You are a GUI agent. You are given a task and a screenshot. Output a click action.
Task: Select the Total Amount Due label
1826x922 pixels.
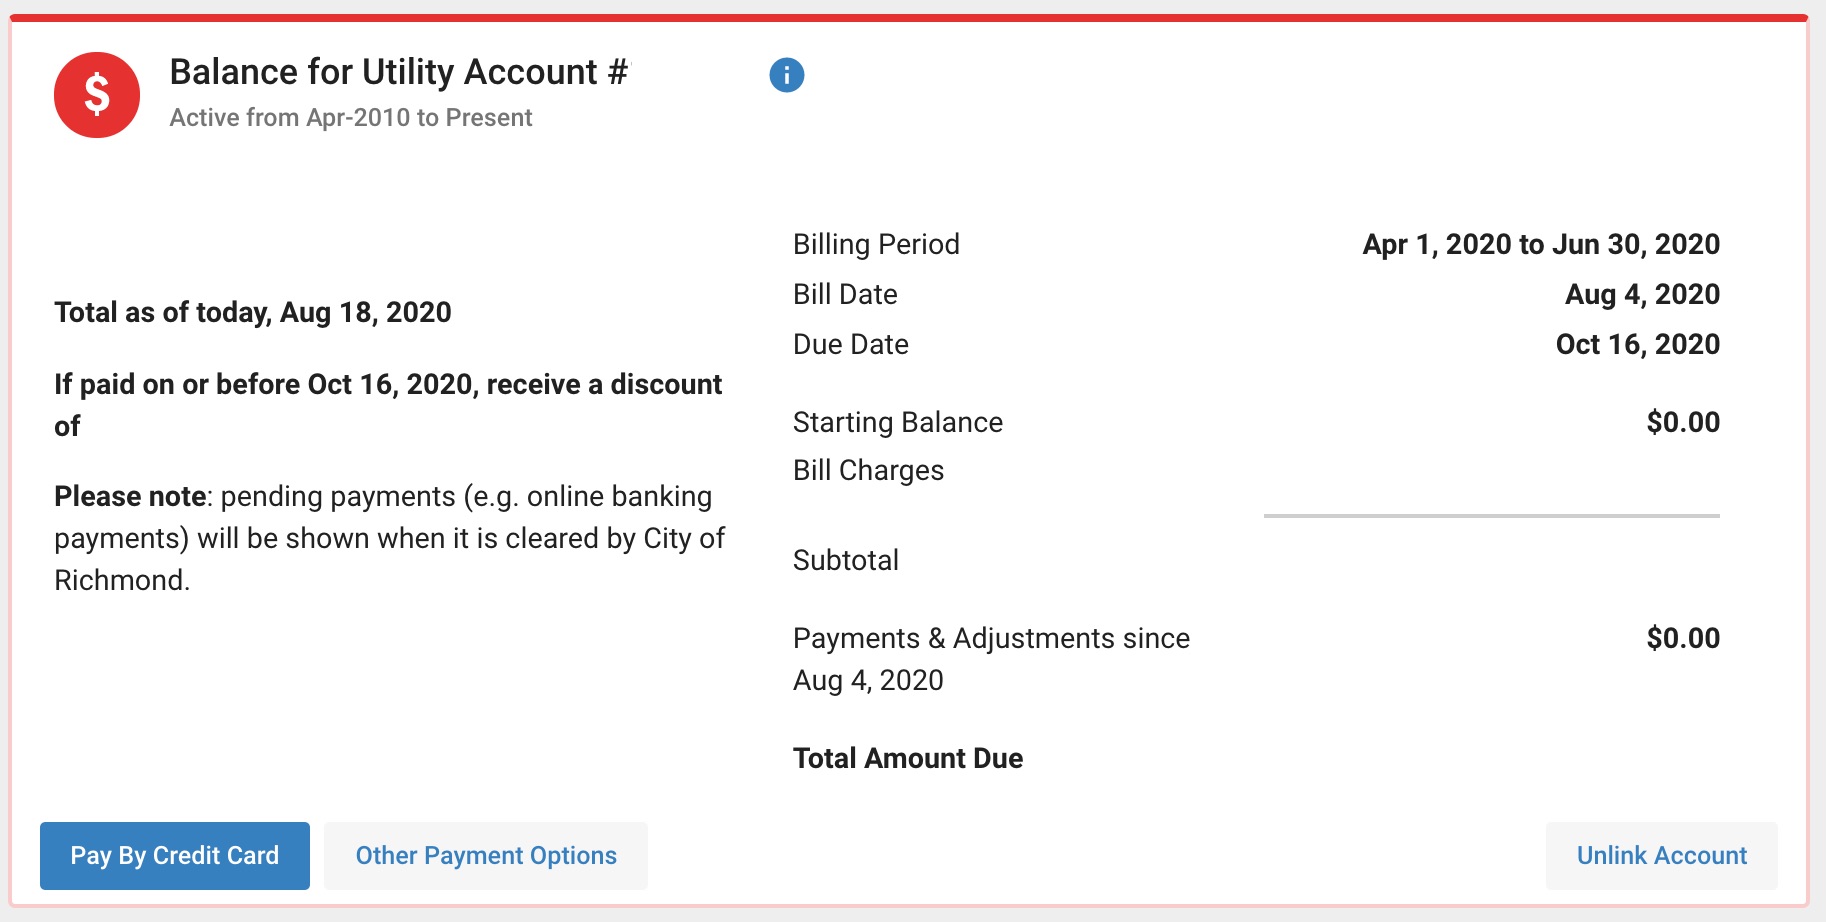[907, 758]
